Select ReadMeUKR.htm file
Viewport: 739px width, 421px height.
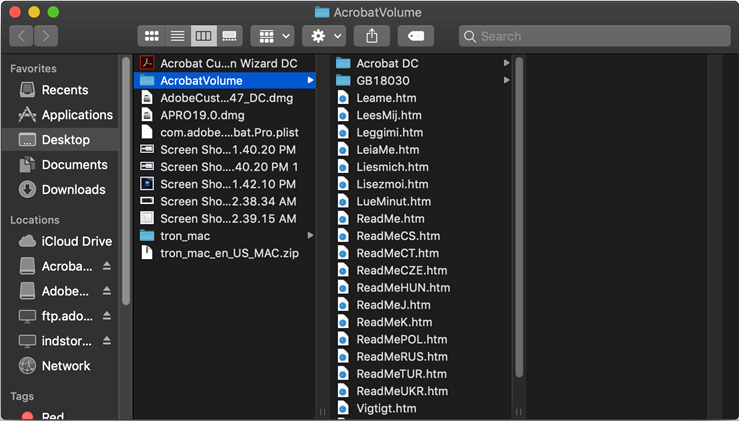click(421, 391)
